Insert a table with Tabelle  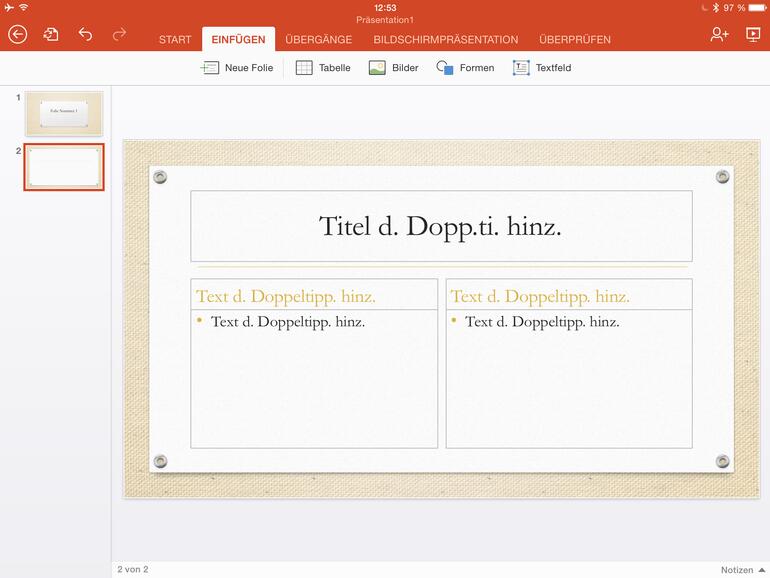click(x=323, y=68)
